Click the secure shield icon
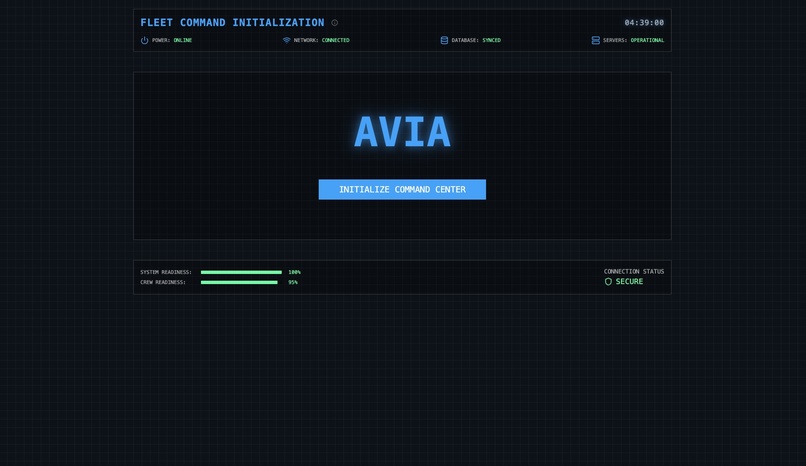Viewport: 806px width, 466px height. tap(608, 282)
